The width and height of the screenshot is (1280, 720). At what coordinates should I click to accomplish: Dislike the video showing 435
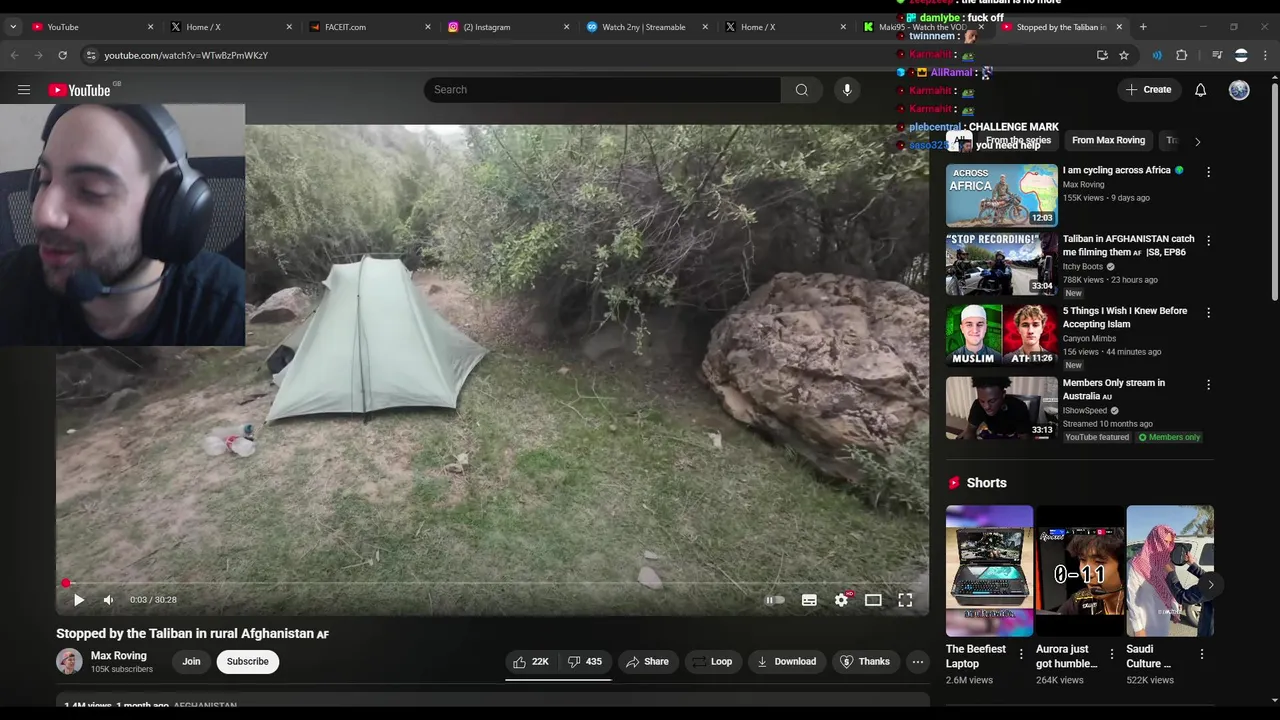pos(585,662)
